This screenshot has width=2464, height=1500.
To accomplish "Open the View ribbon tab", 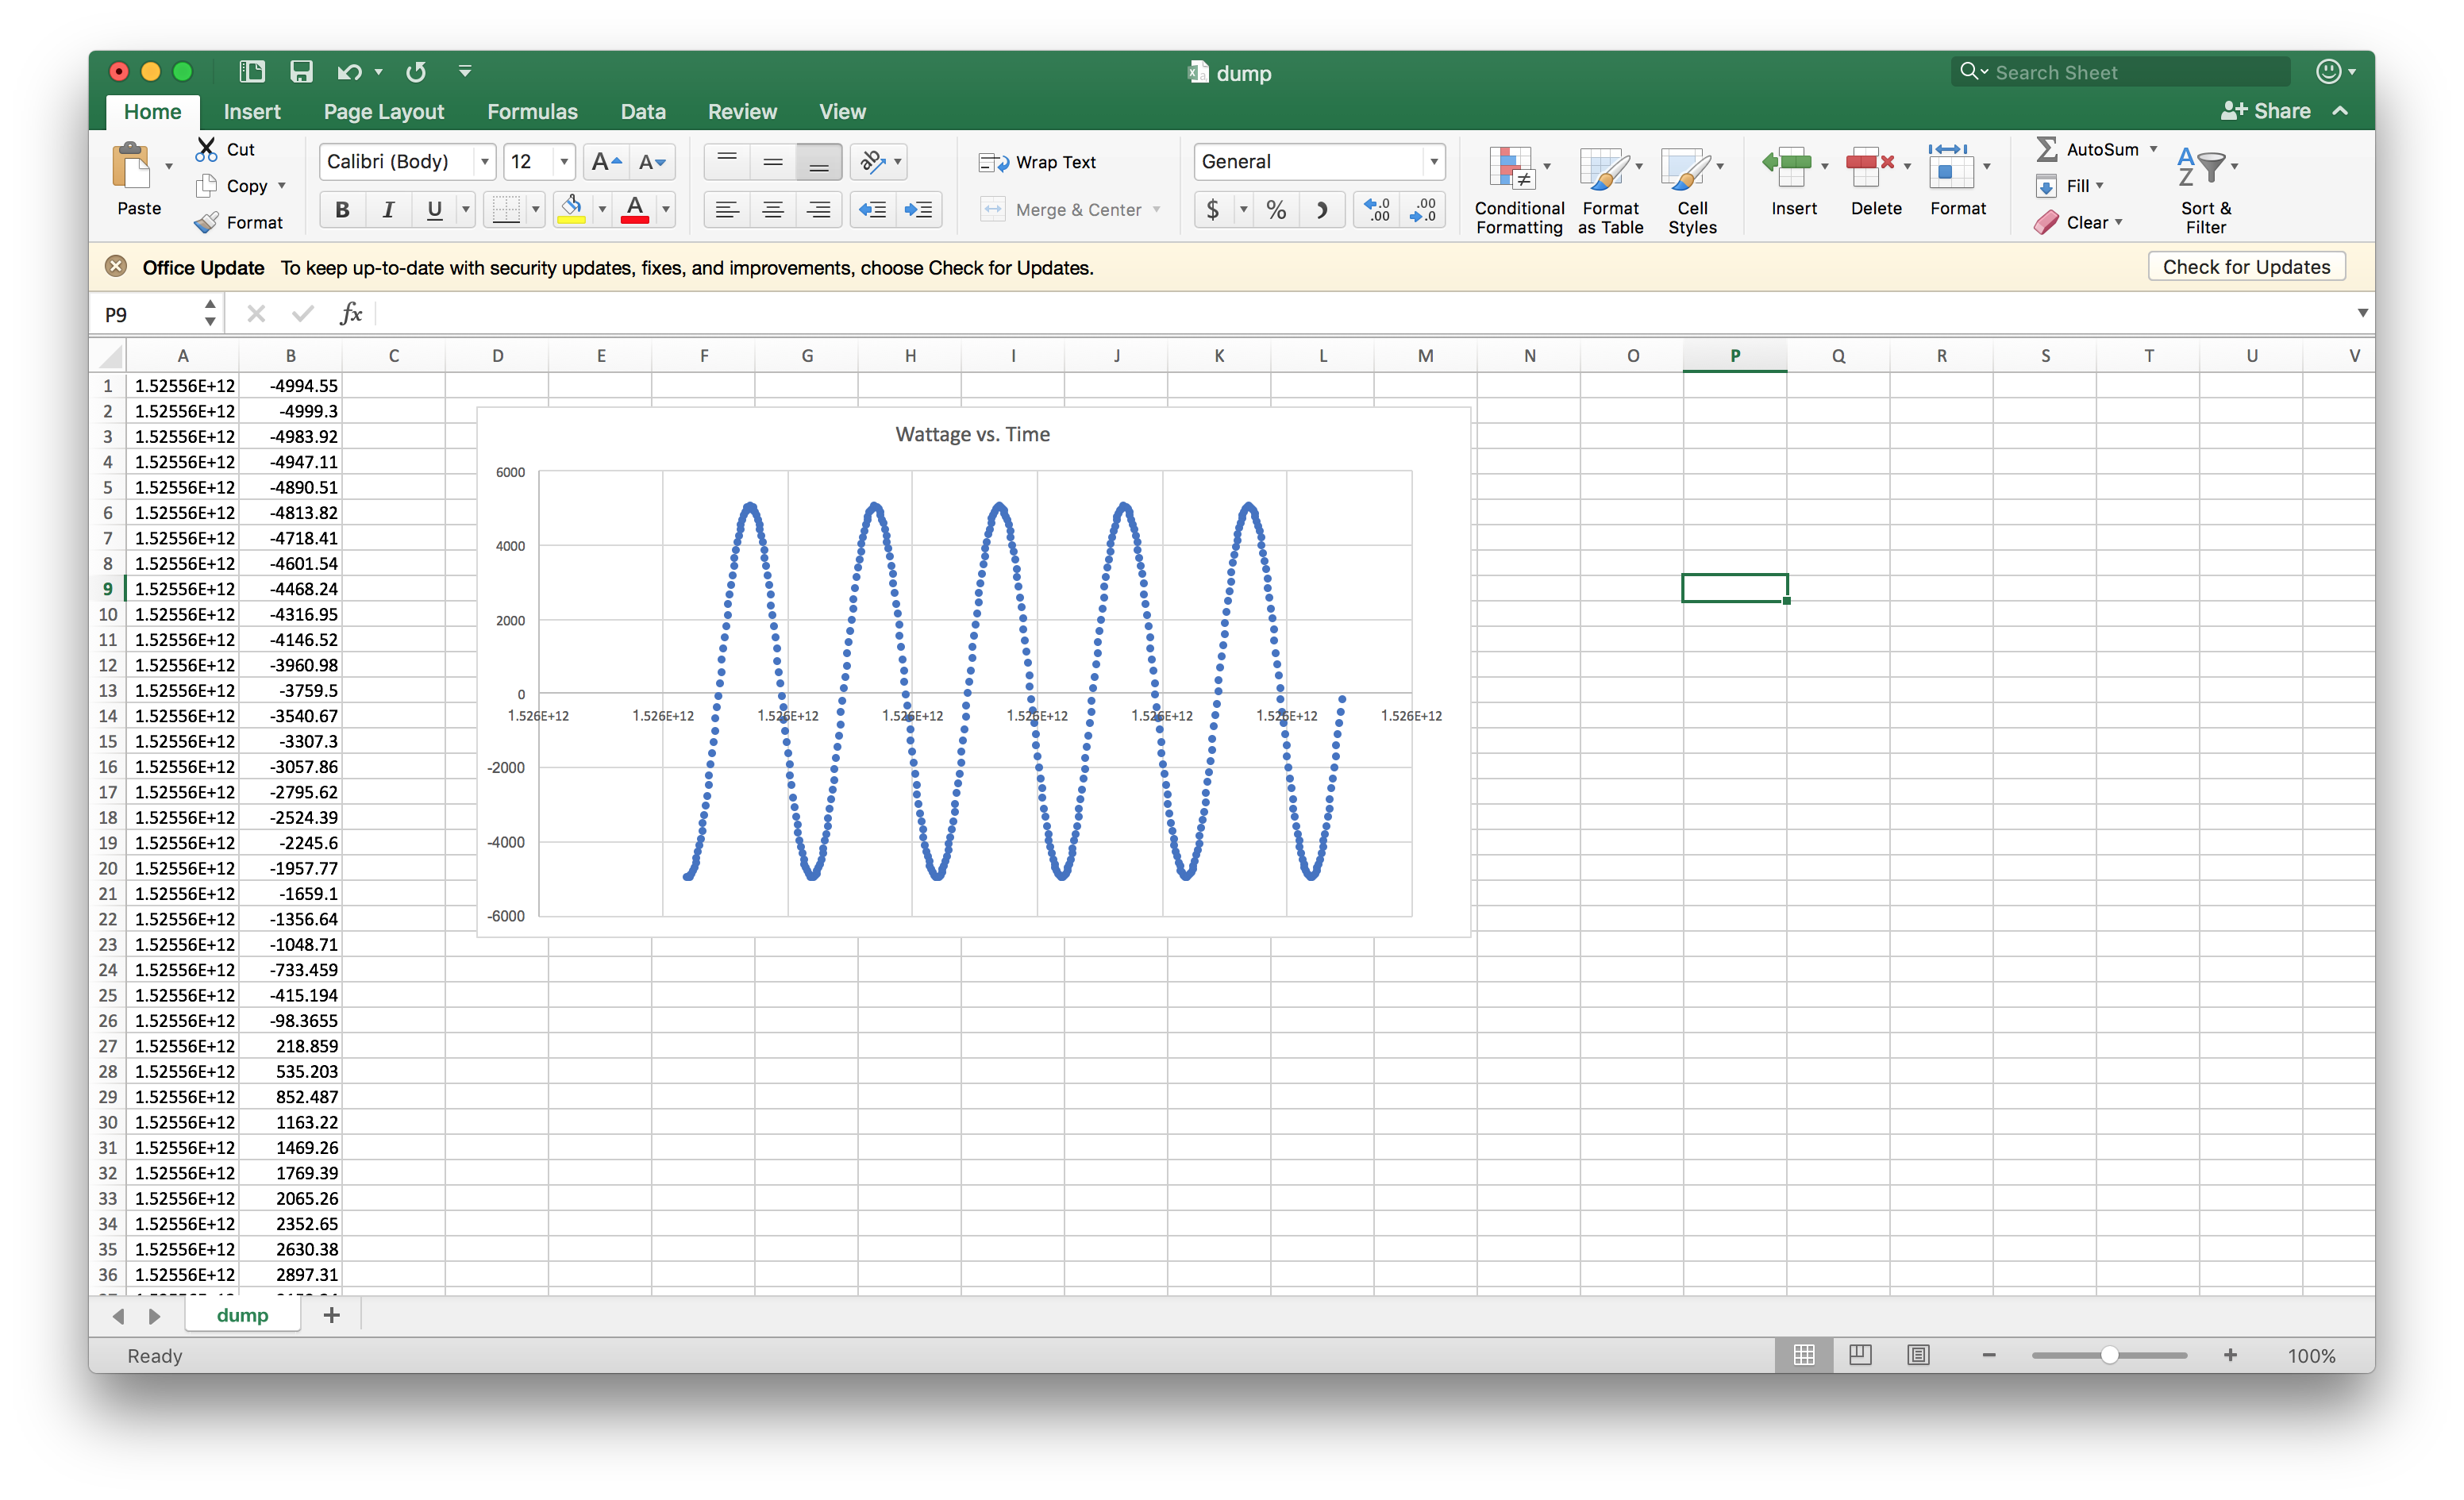I will pyautogui.click(x=842, y=111).
